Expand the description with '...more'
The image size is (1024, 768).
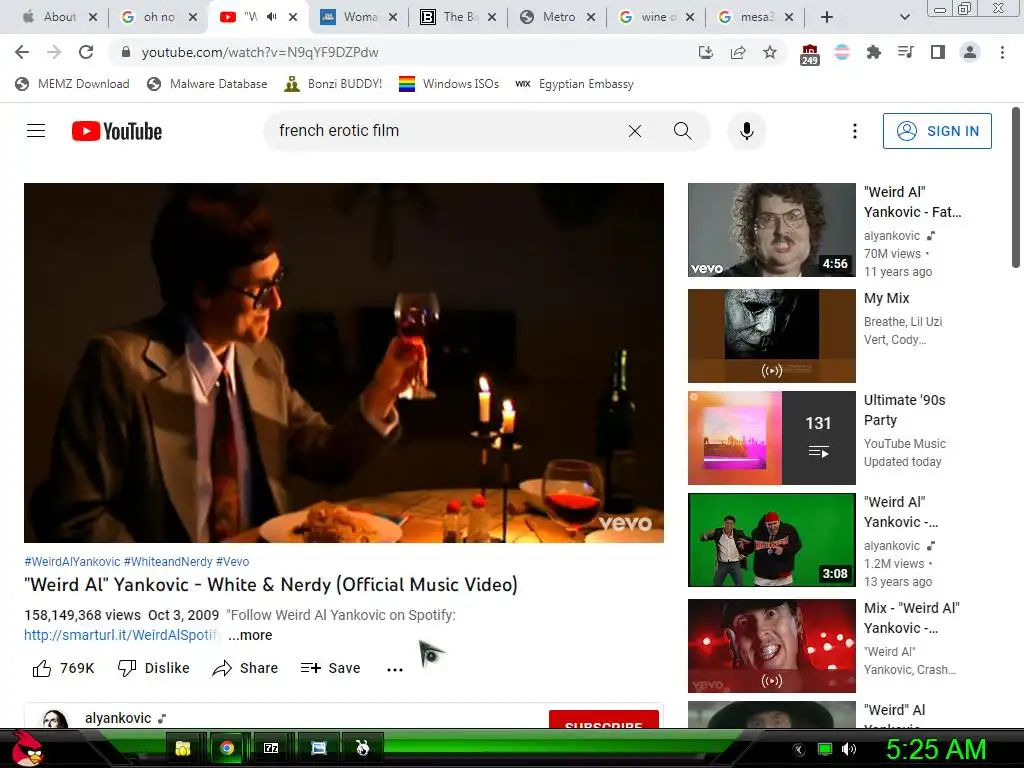(x=250, y=635)
